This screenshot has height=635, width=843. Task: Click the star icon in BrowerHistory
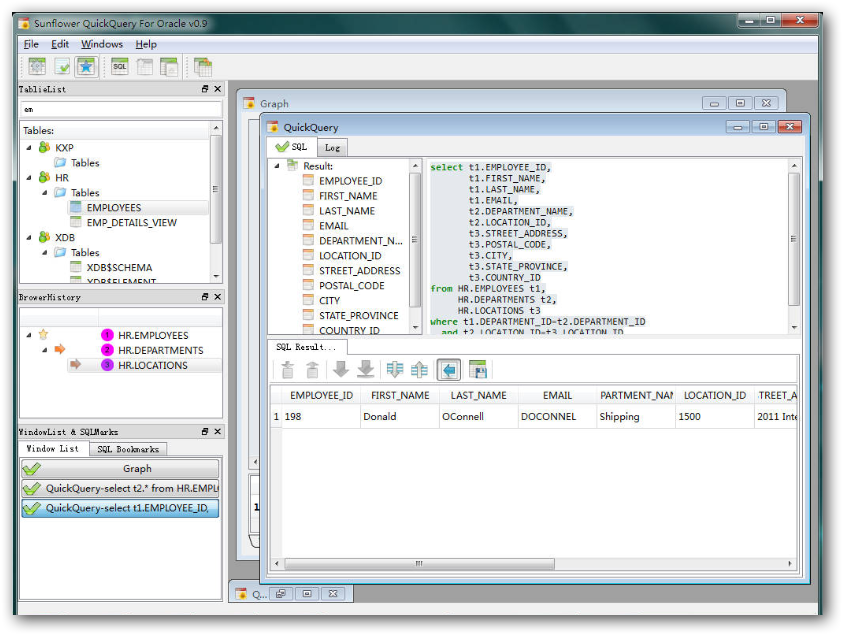coord(44,334)
